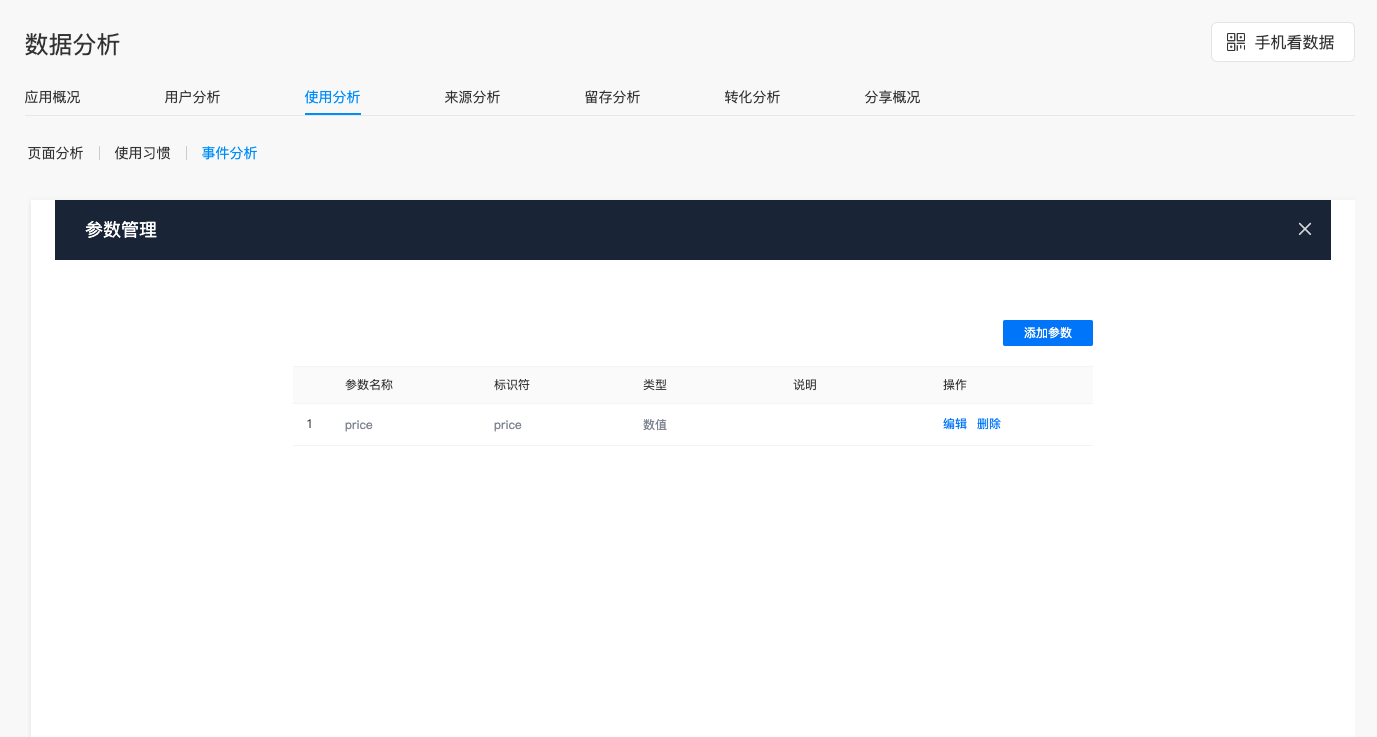Select the 事件分析 sub-tab

(229, 153)
